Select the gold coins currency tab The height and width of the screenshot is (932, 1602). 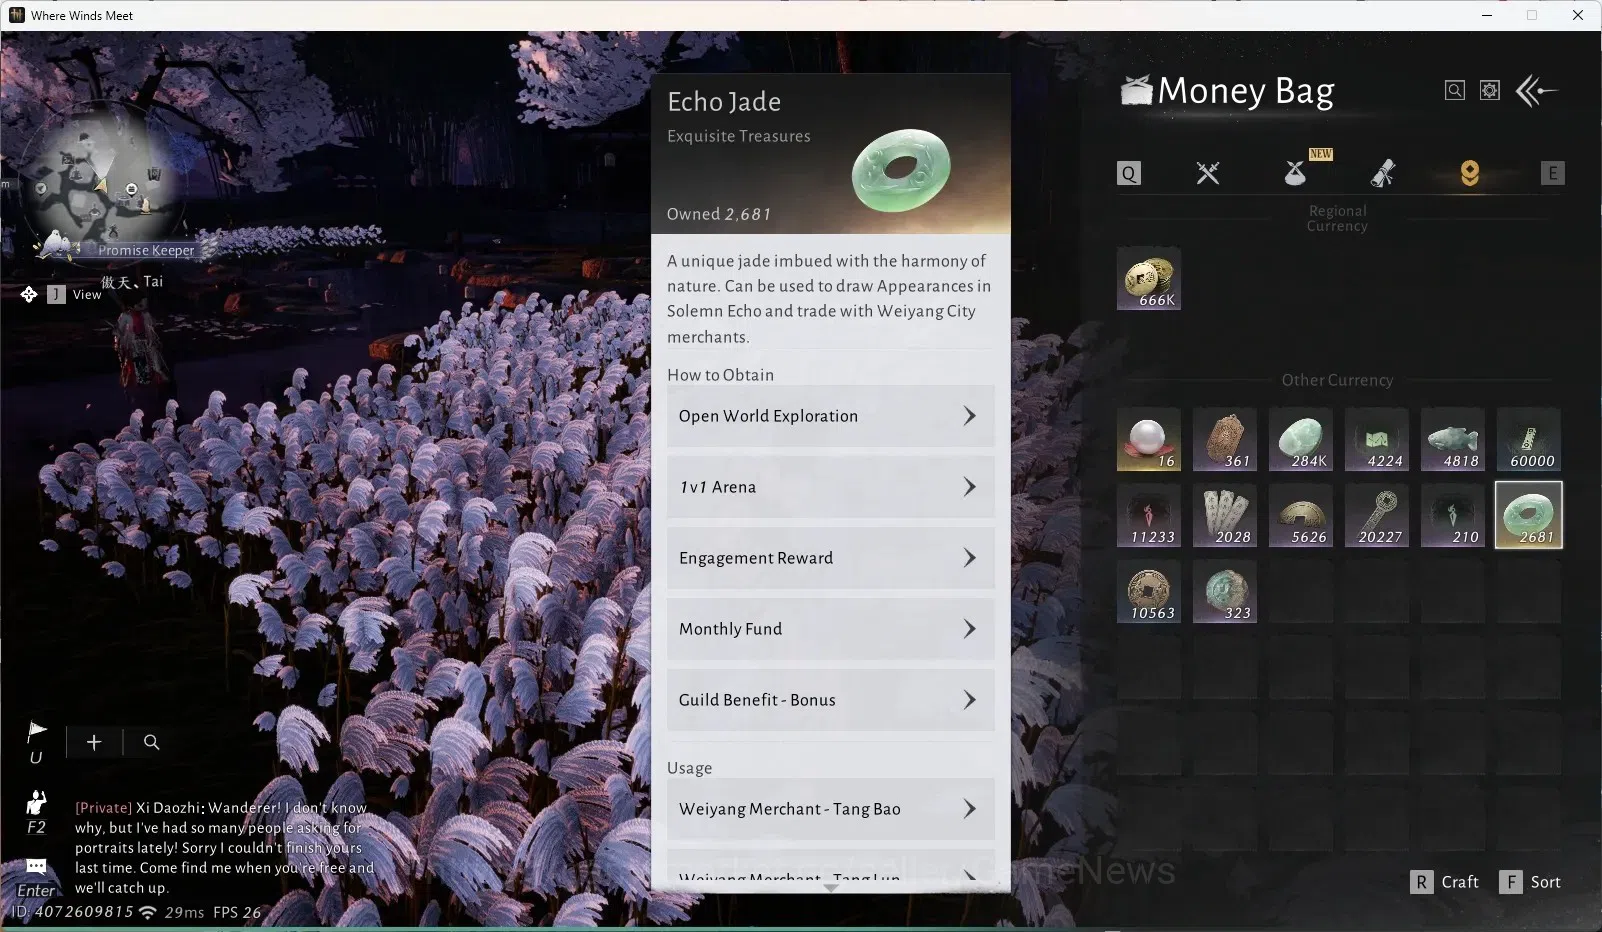[1469, 173]
